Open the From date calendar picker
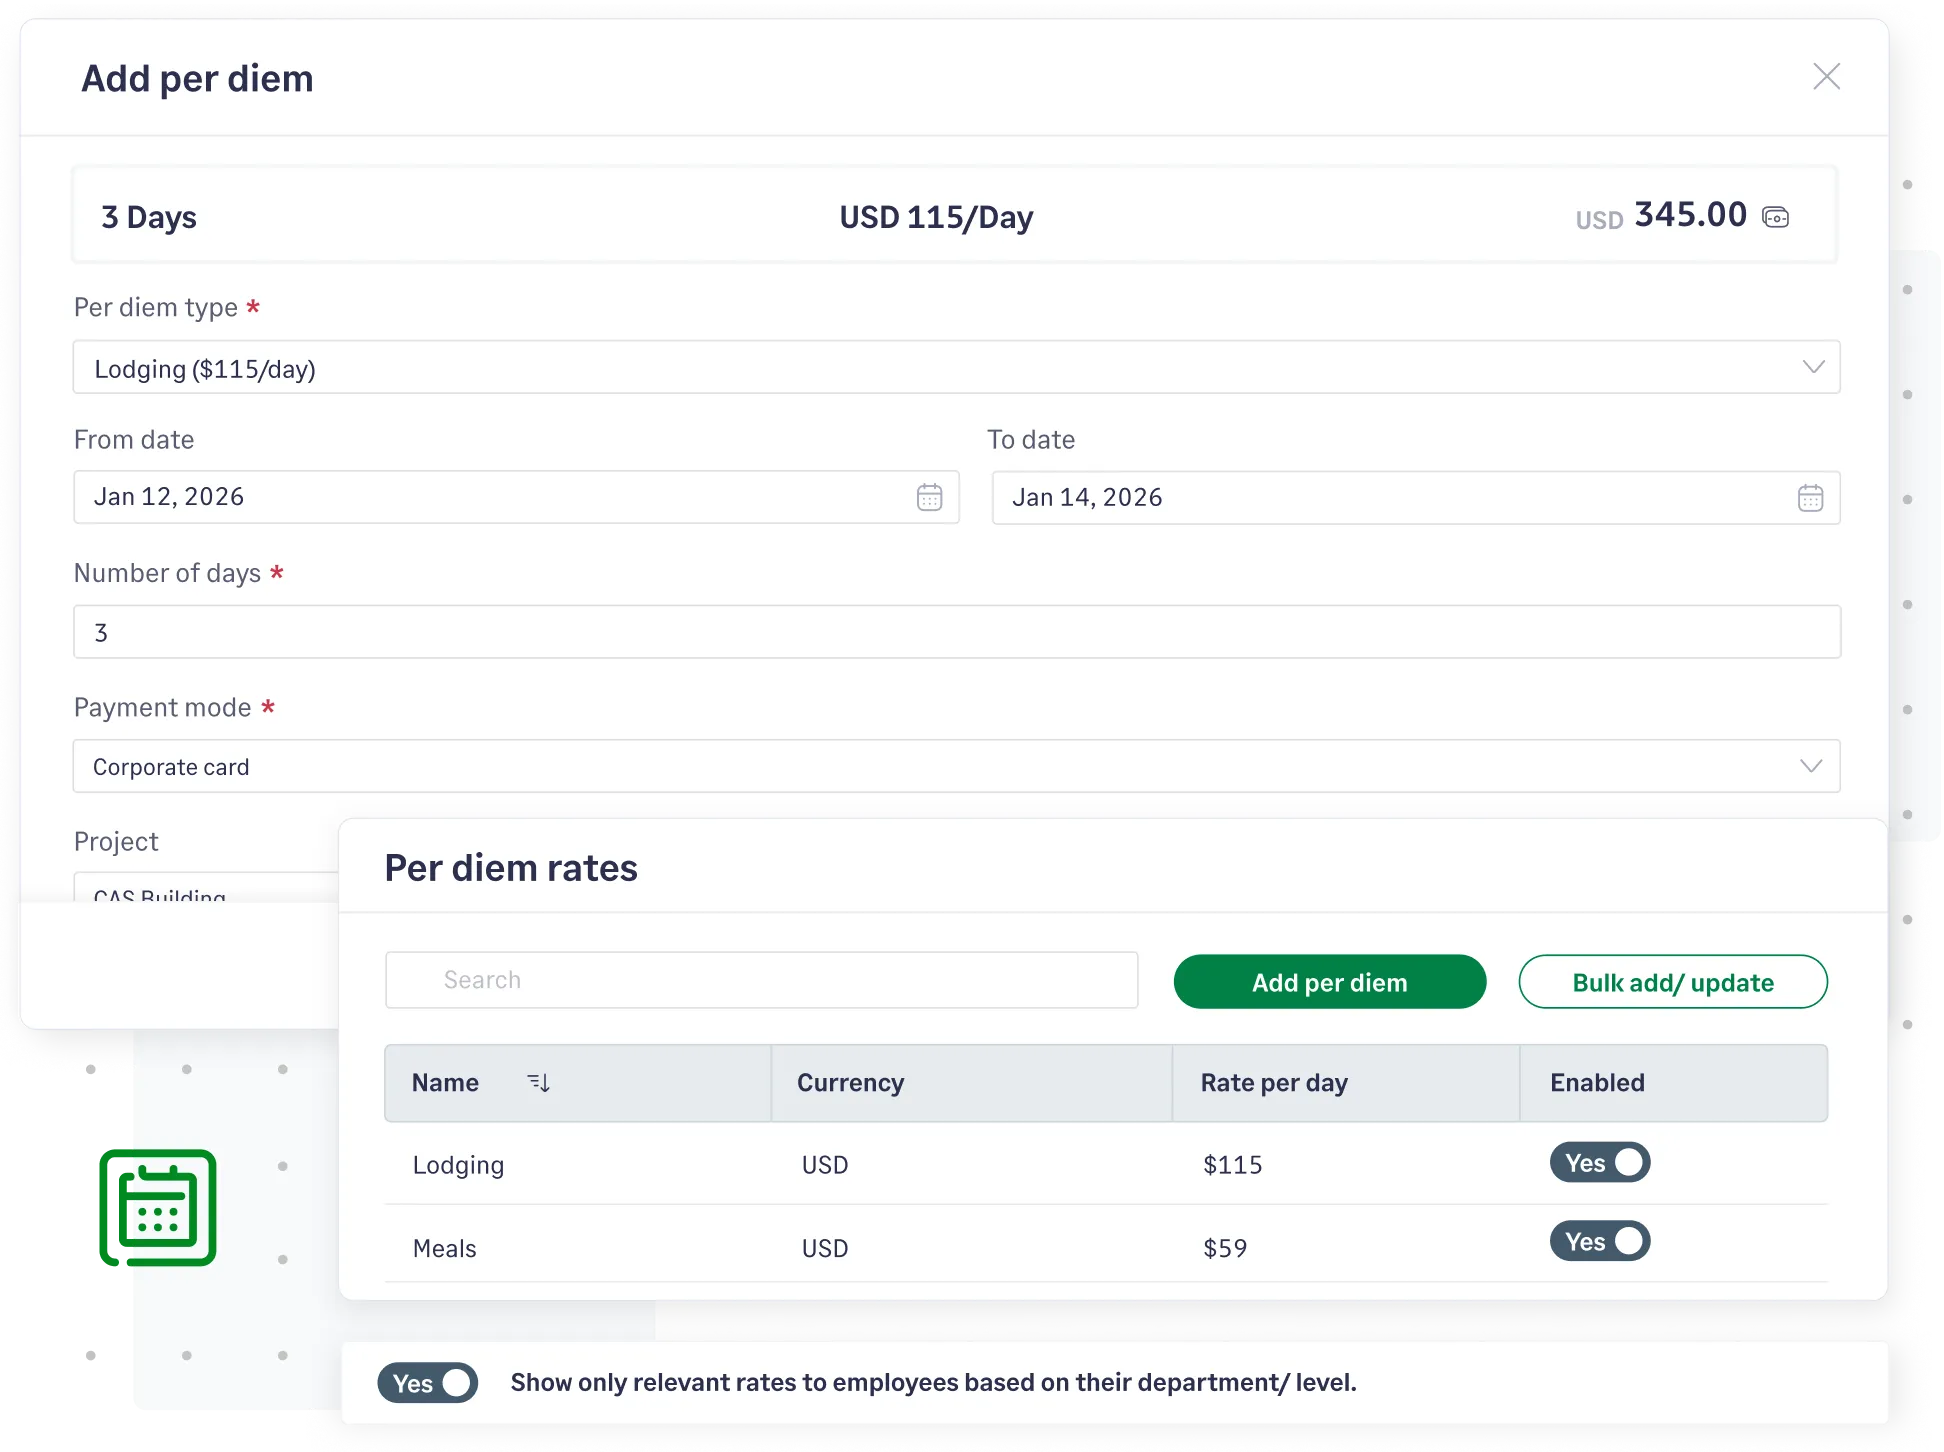1944x1452 pixels. click(929, 496)
